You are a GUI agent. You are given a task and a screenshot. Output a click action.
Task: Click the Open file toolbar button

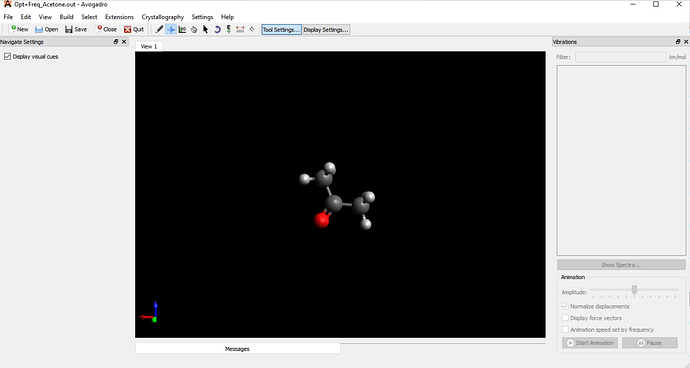47,29
